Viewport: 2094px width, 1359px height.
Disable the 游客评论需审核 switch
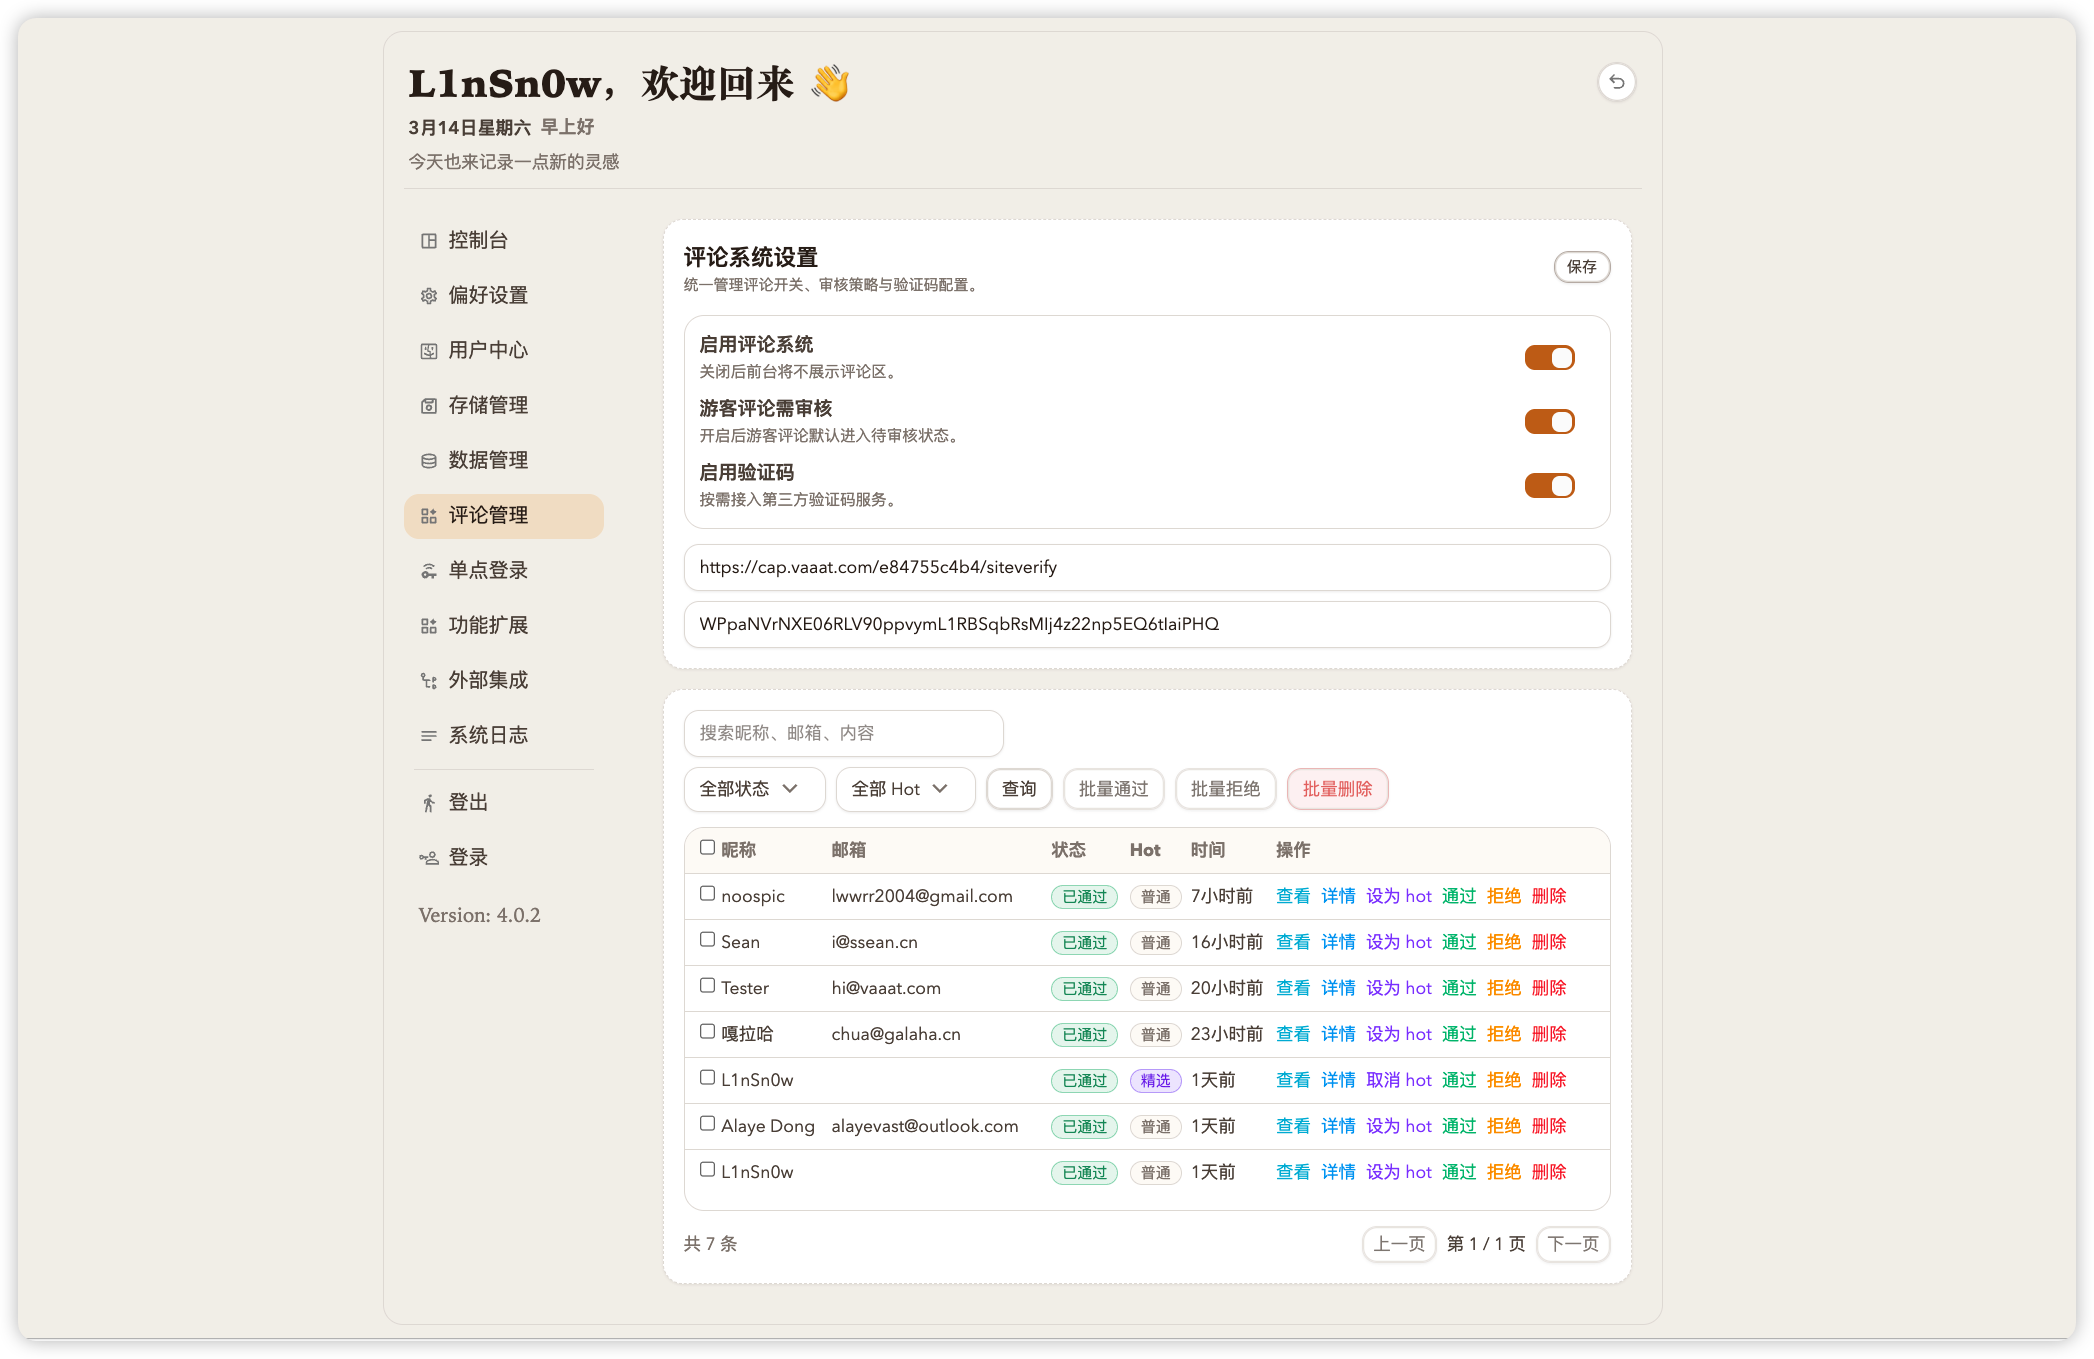[x=1549, y=422]
